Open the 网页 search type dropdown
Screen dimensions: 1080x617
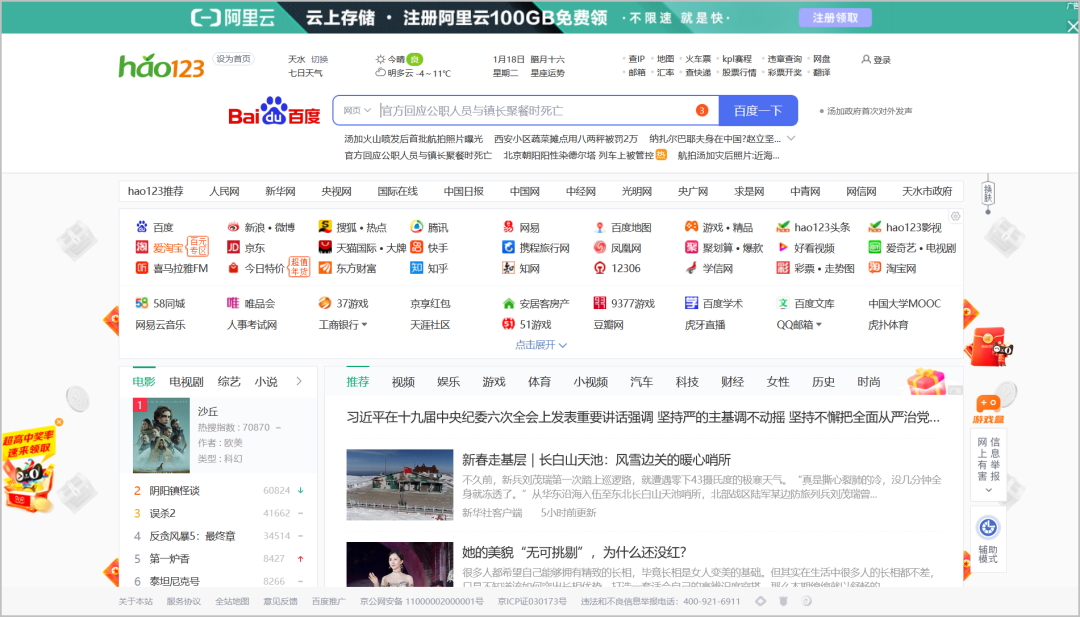click(357, 110)
